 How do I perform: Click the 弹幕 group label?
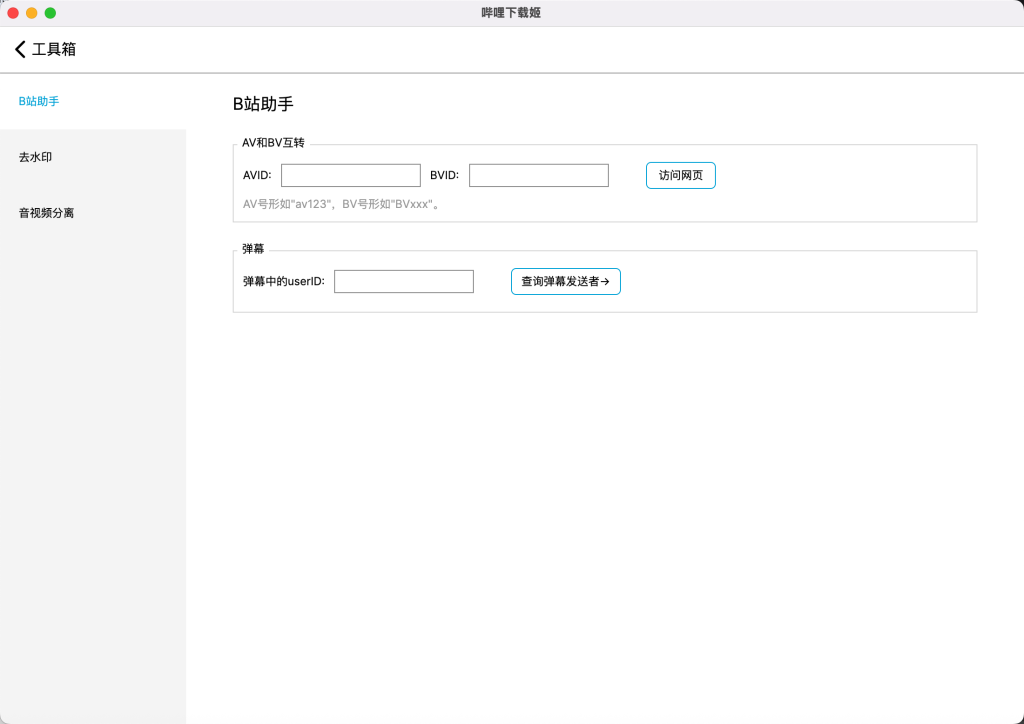(x=253, y=249)
